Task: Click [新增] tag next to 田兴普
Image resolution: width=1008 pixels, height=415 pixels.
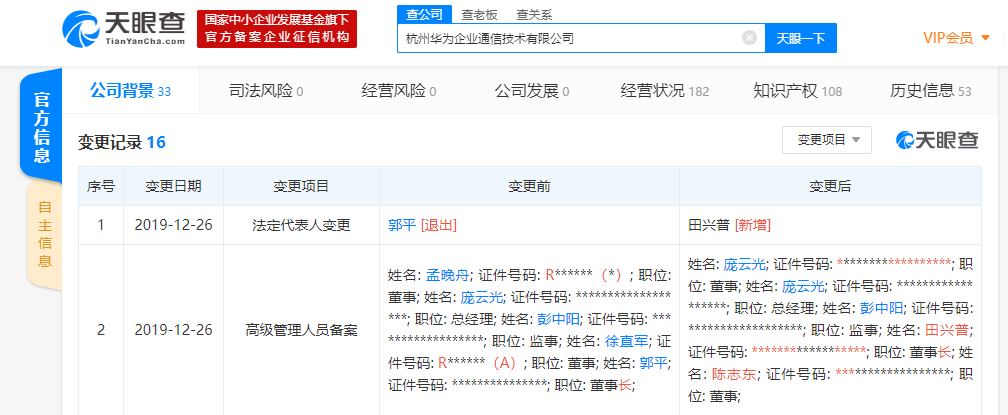Action: point(752,225)
